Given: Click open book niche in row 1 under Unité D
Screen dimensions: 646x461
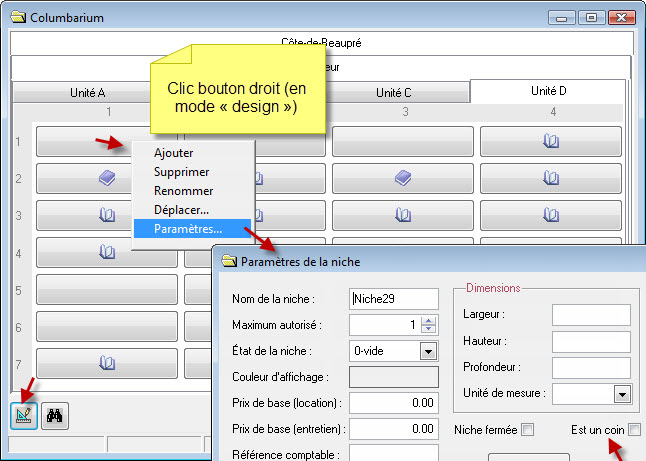Looking at the screenshot, I should tap(550, 141).
